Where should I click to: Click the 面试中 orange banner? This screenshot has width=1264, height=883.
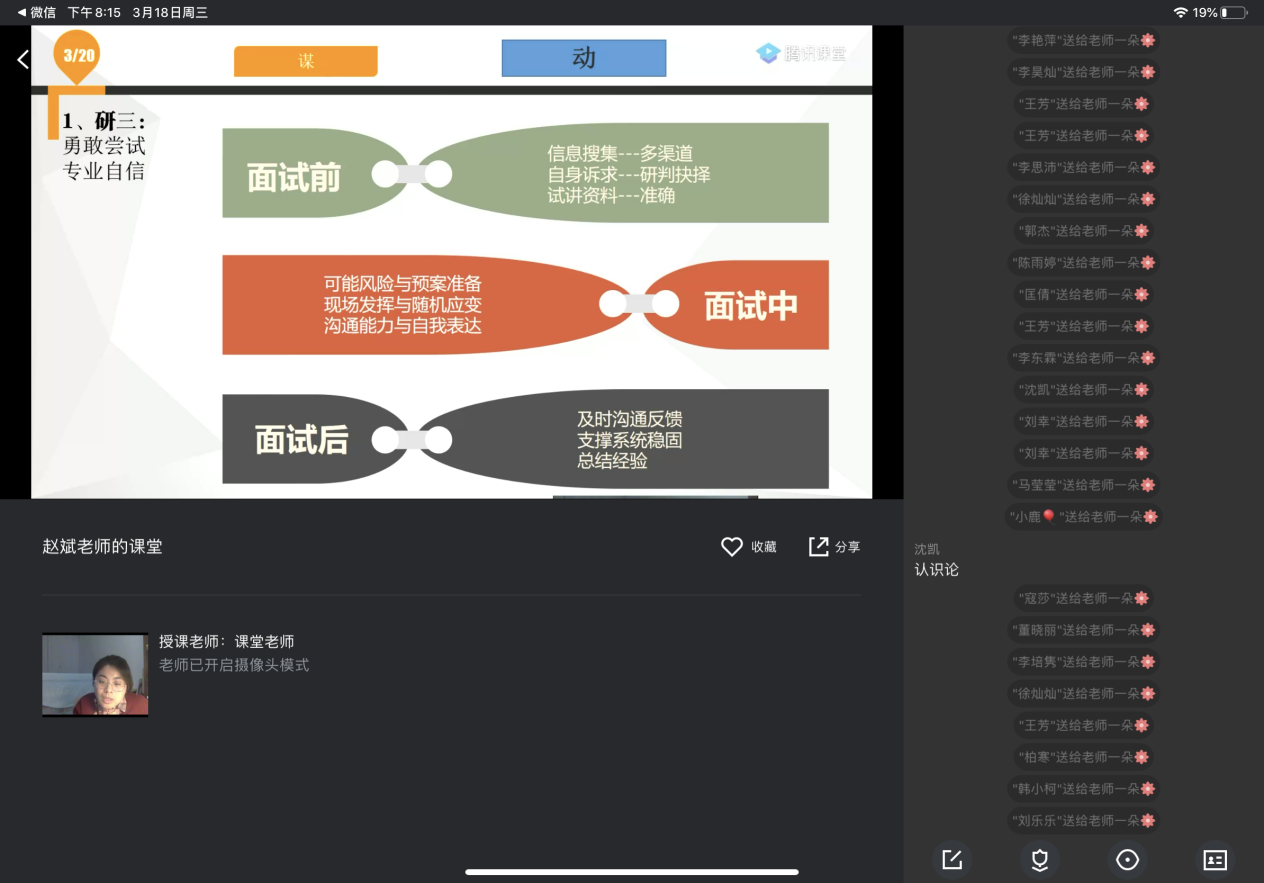point(751,306)
